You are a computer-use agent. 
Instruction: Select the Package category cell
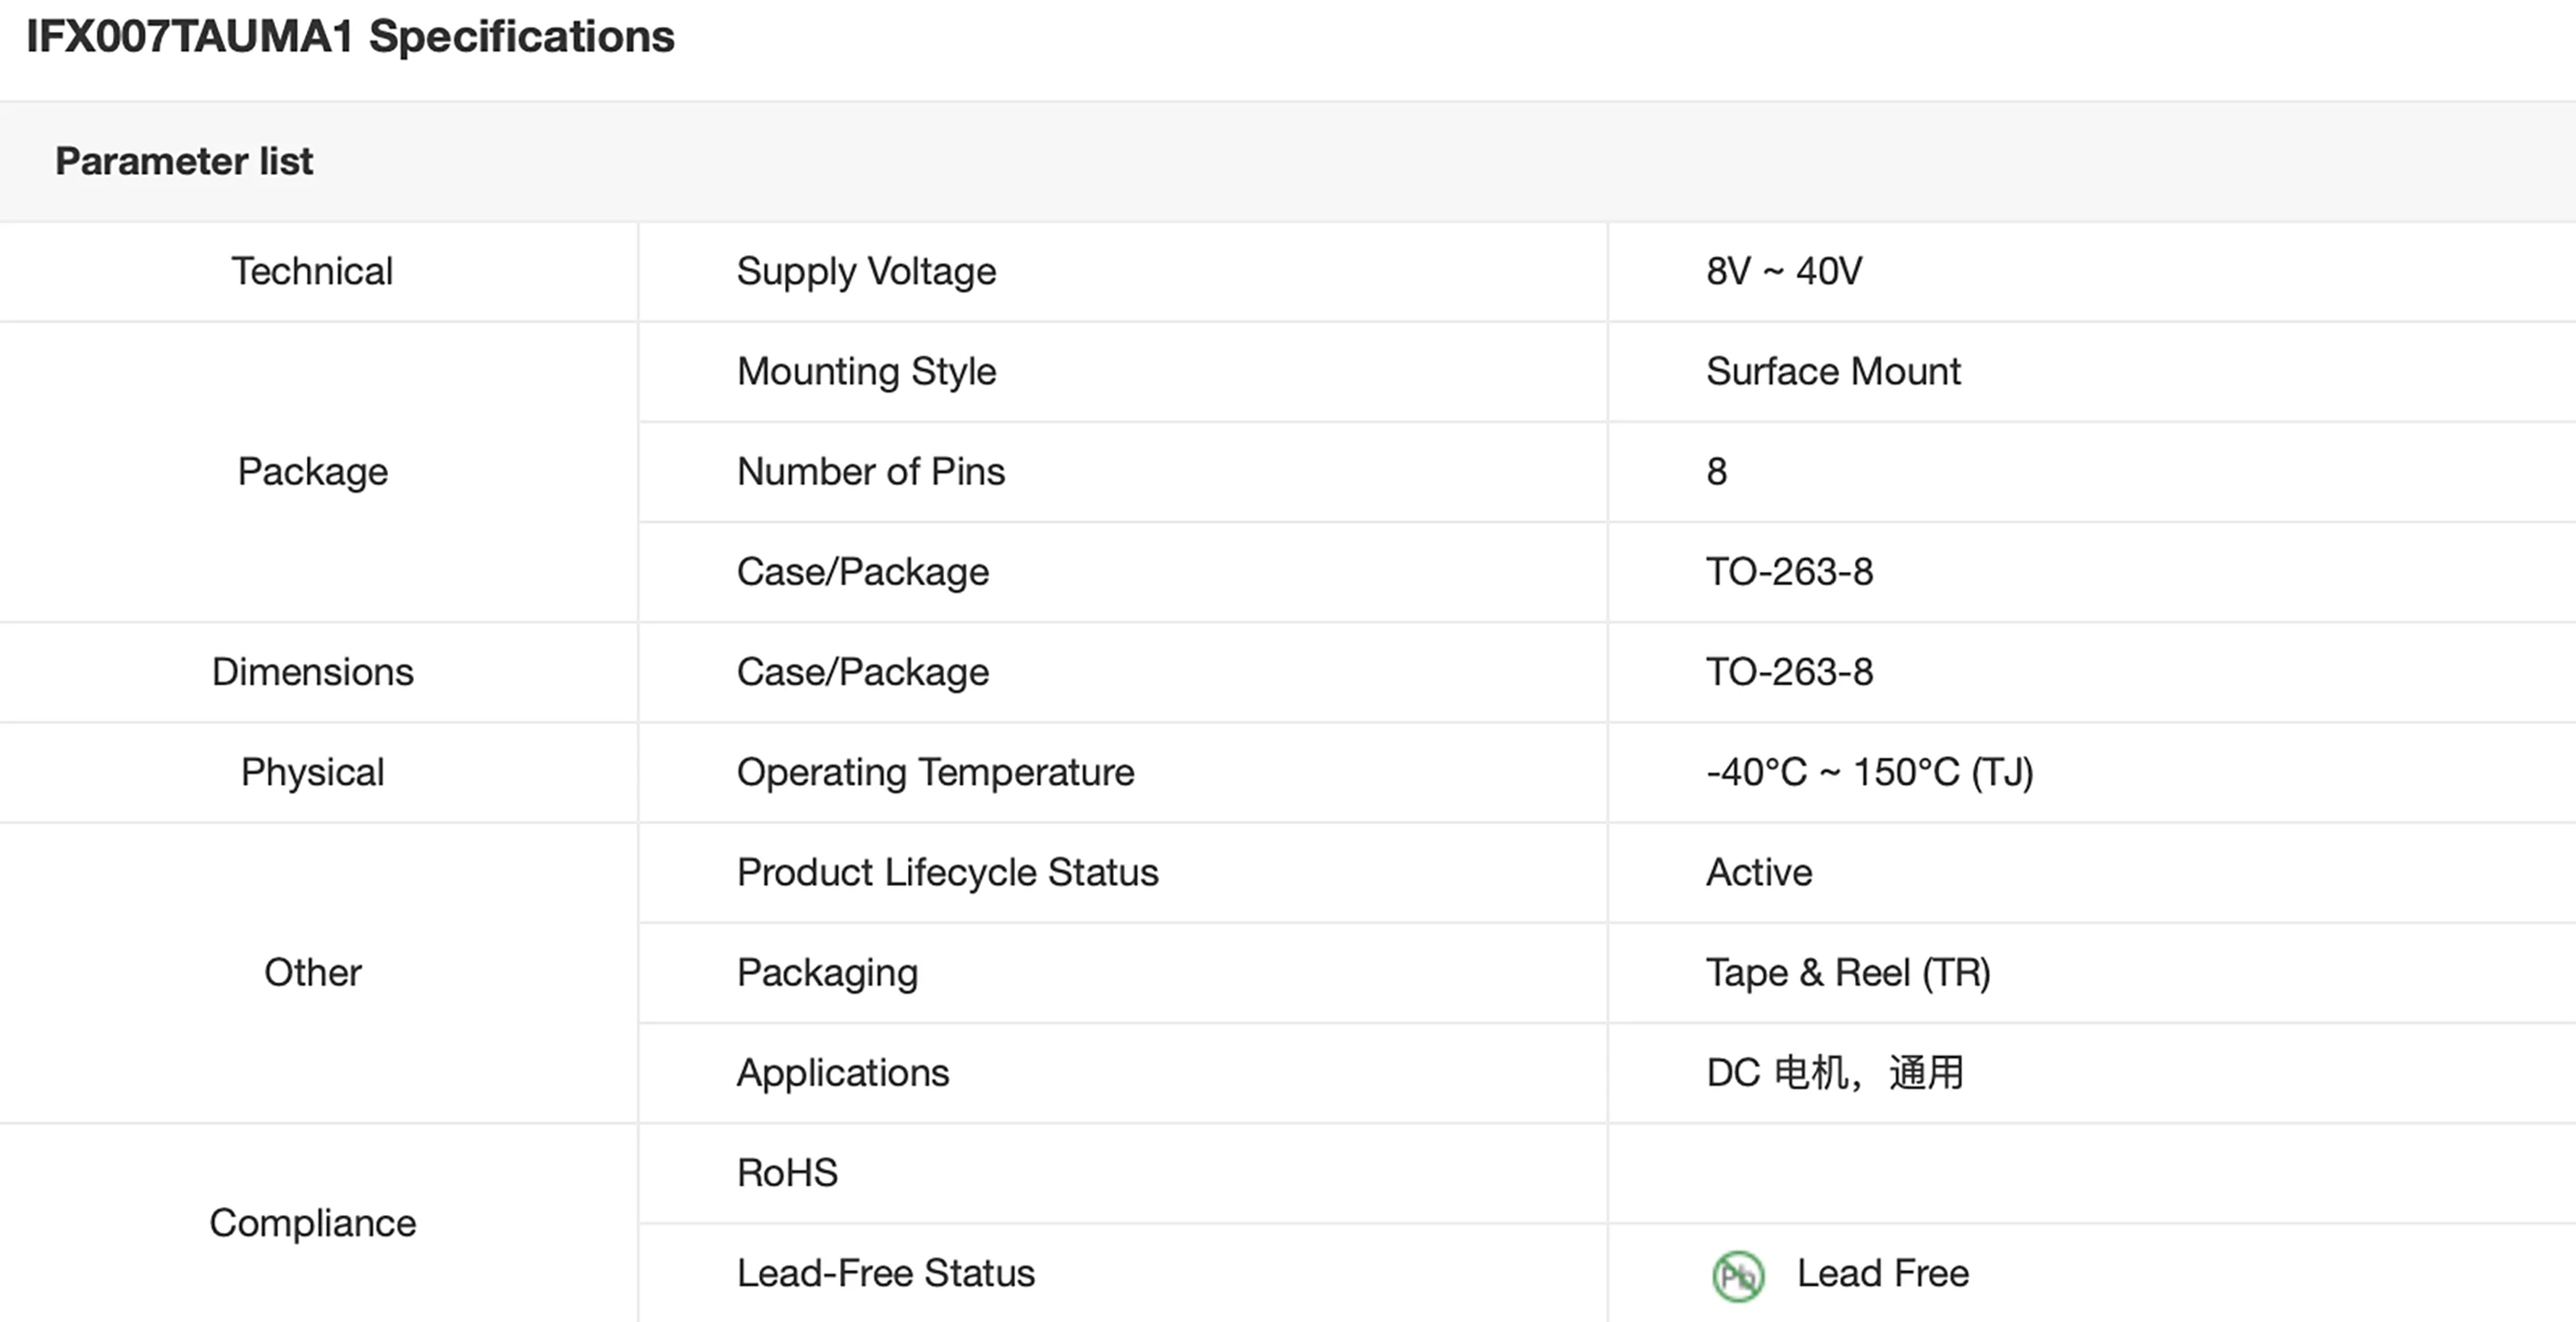coord(312,471)
